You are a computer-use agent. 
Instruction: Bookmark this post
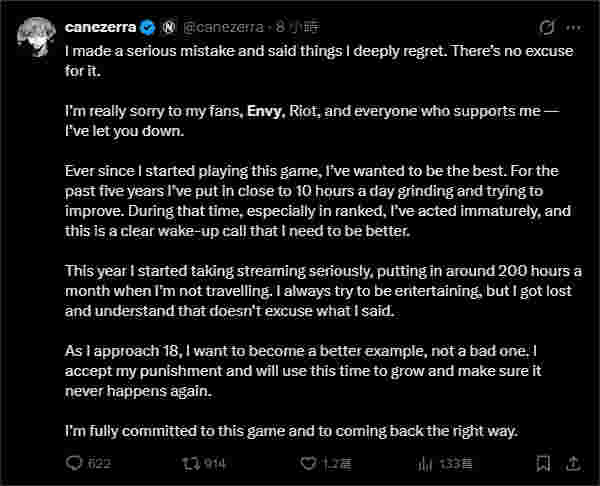[542, 463]
